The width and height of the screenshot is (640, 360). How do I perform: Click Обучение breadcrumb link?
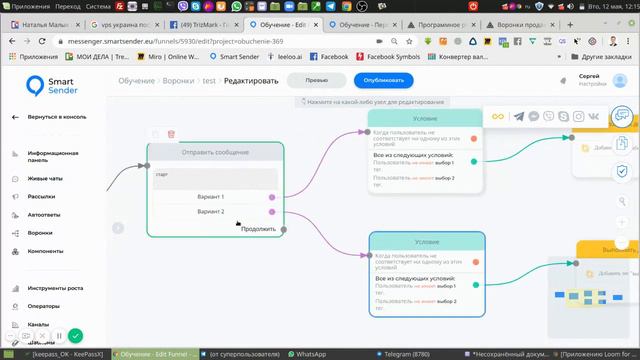click(x=136, y=81)
